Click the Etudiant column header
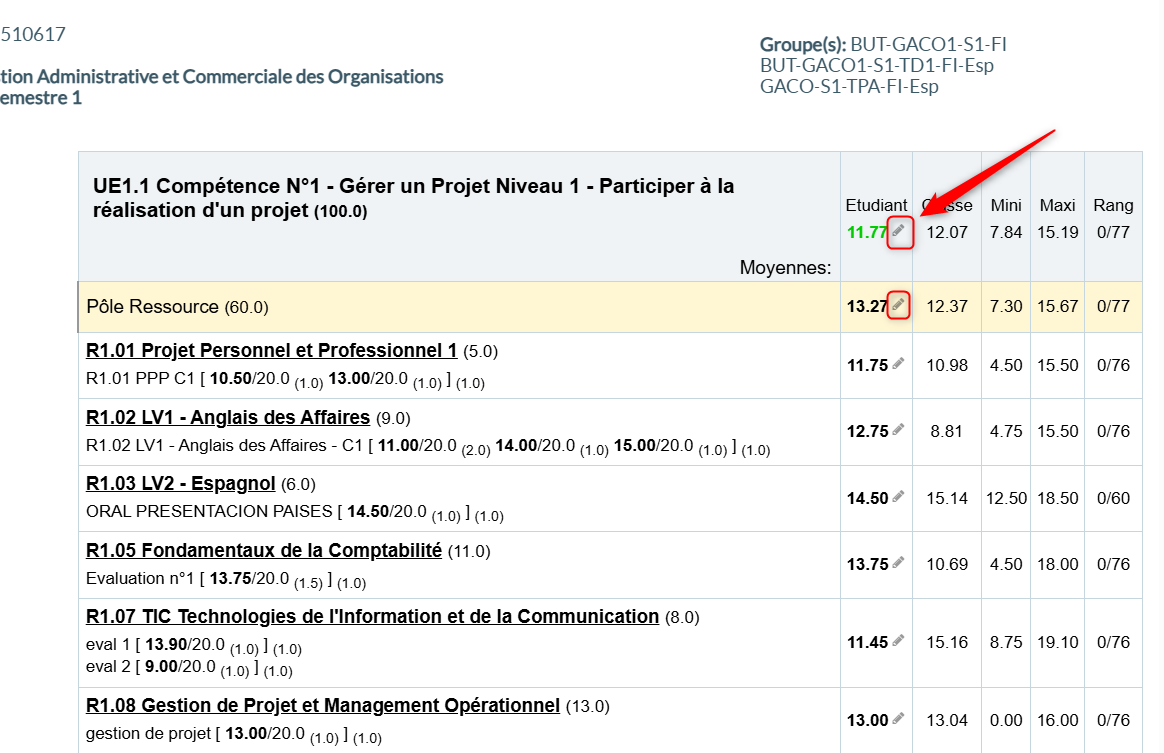The width and height of the screenshot is (1164, 753). pos(876,205)
